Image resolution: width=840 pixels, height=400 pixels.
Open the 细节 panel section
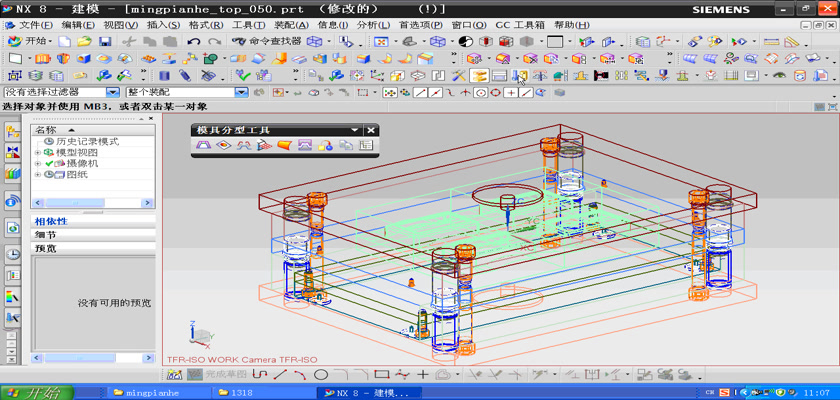(93, 235)
